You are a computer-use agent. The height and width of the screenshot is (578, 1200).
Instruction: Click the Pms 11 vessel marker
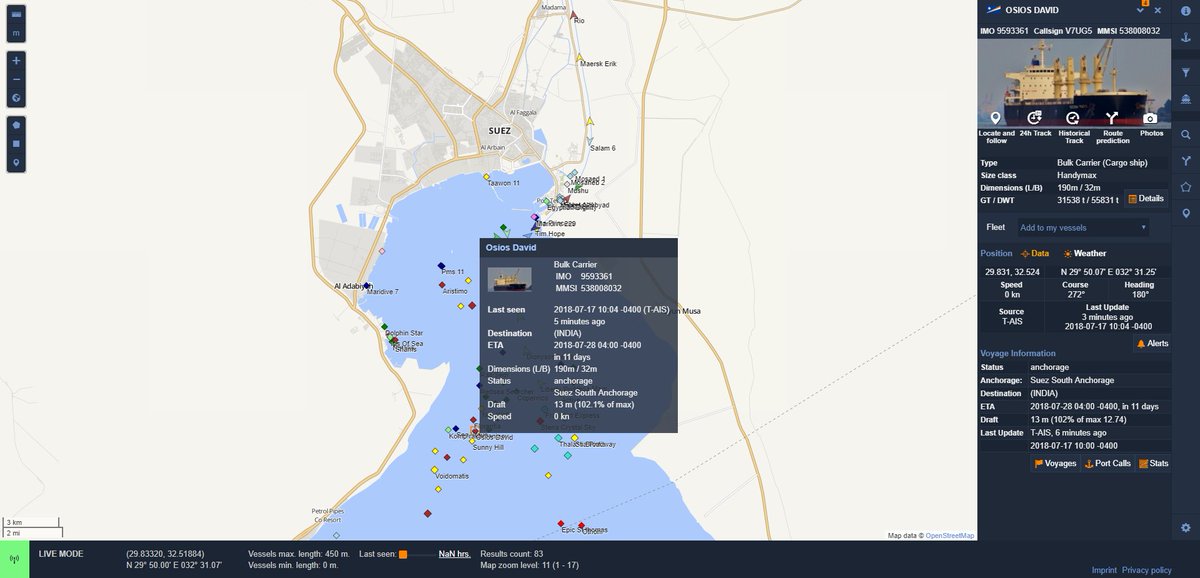click(441, 266)
